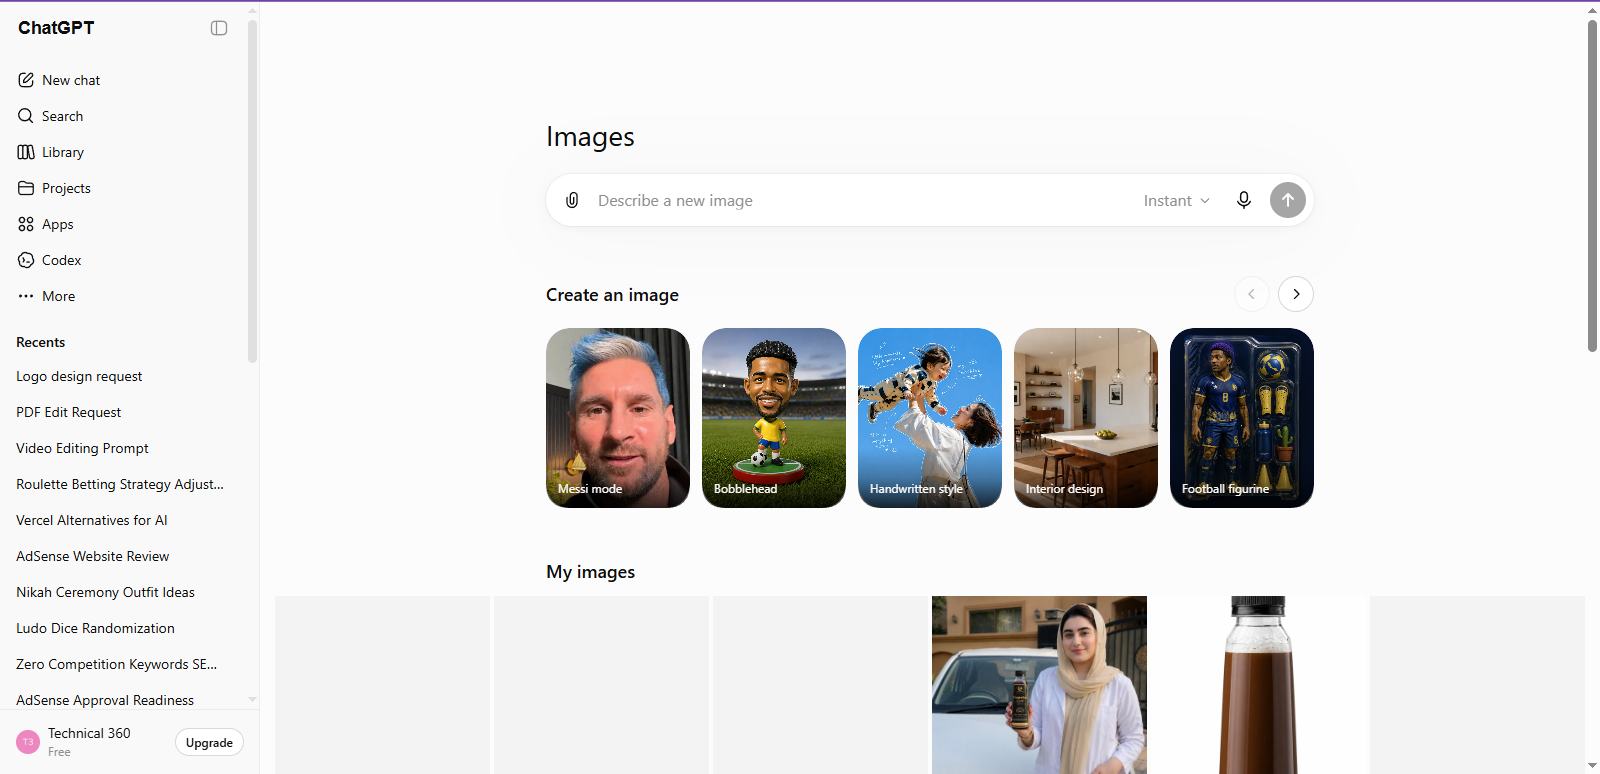The height and width of the screenshot is (774, 1600).
Task: Open Projects from the sidebar
Action: (124, 188)
